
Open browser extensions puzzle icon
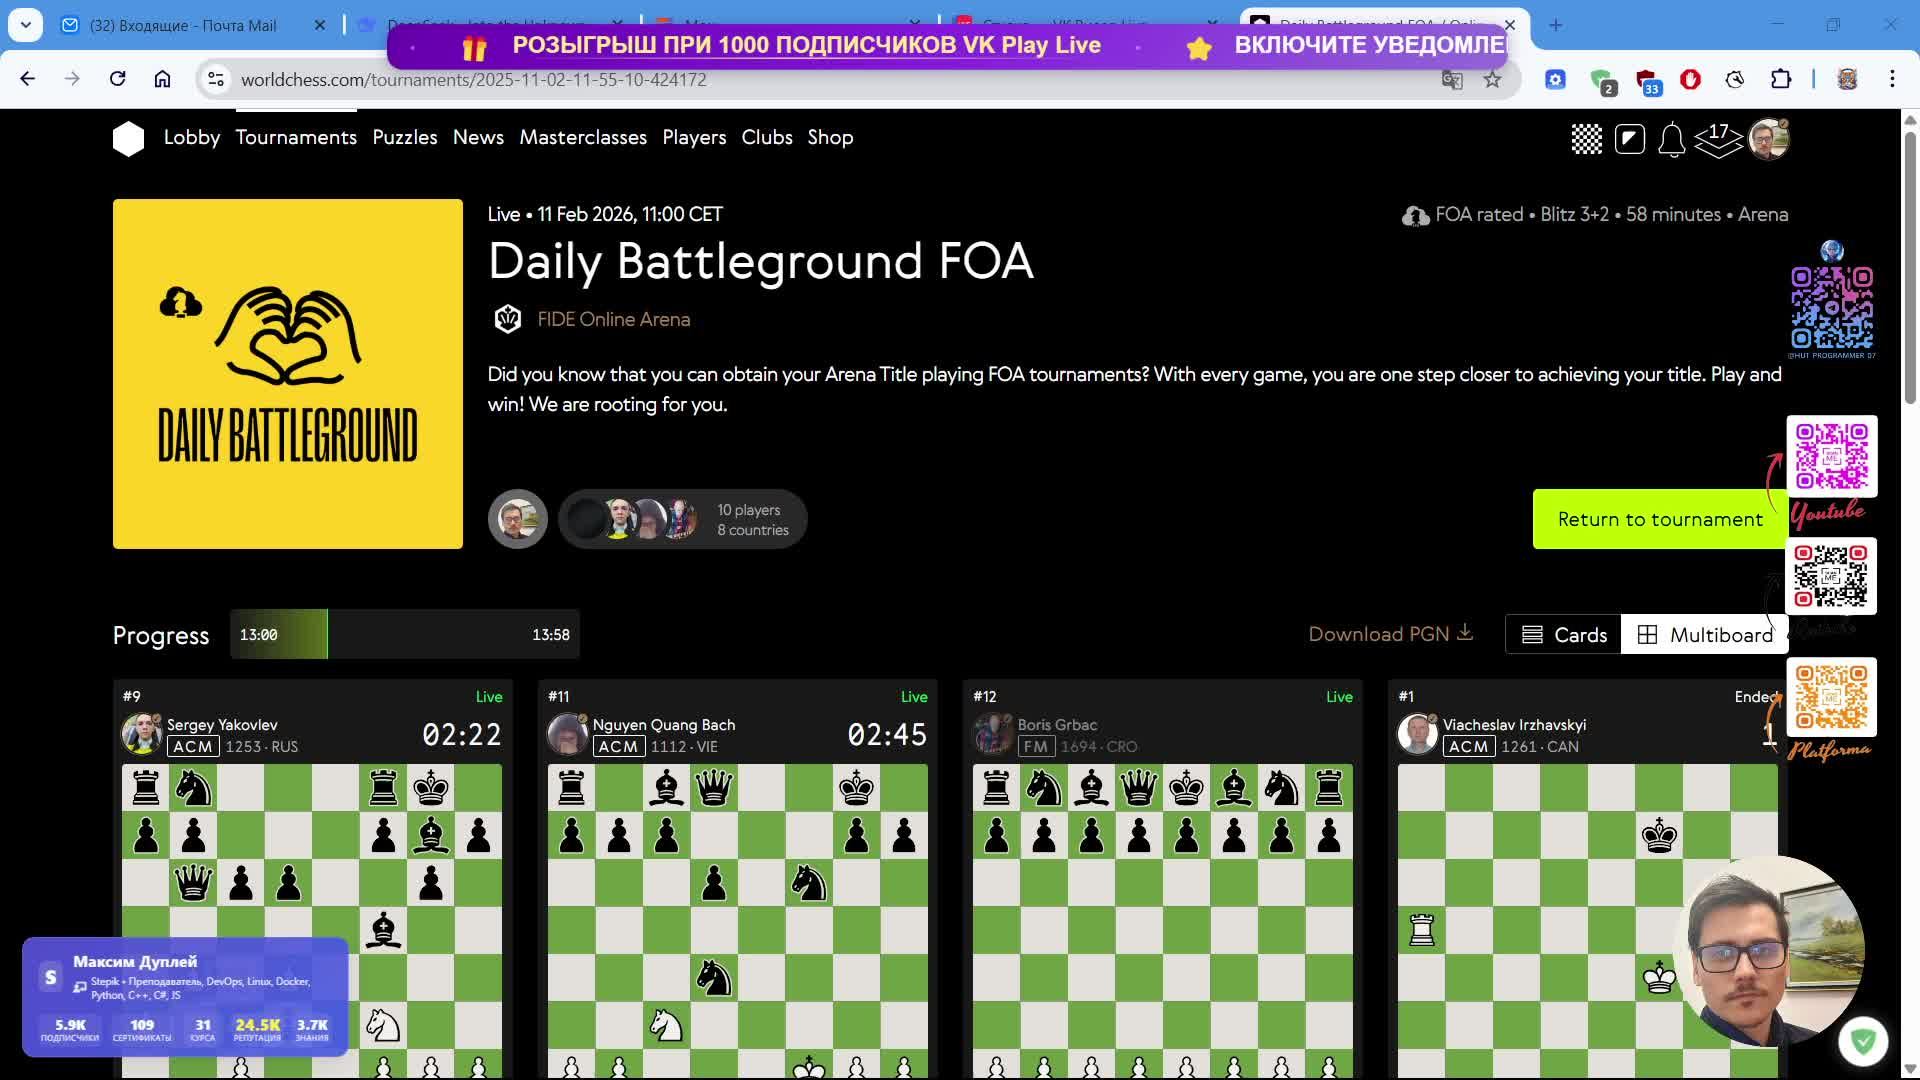tap(1780, 80)
